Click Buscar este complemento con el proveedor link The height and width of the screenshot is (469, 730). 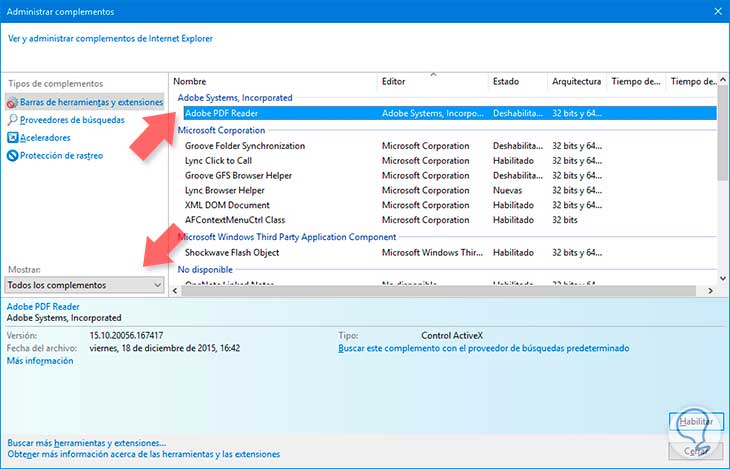click(484, 348)
